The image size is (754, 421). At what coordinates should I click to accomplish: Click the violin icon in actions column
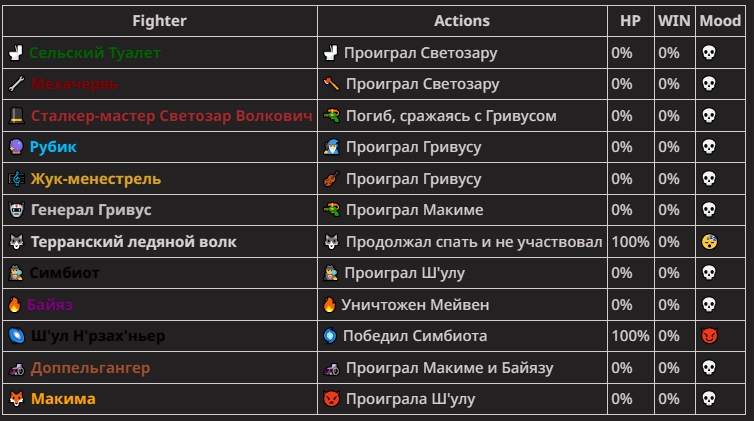(331, 178)
